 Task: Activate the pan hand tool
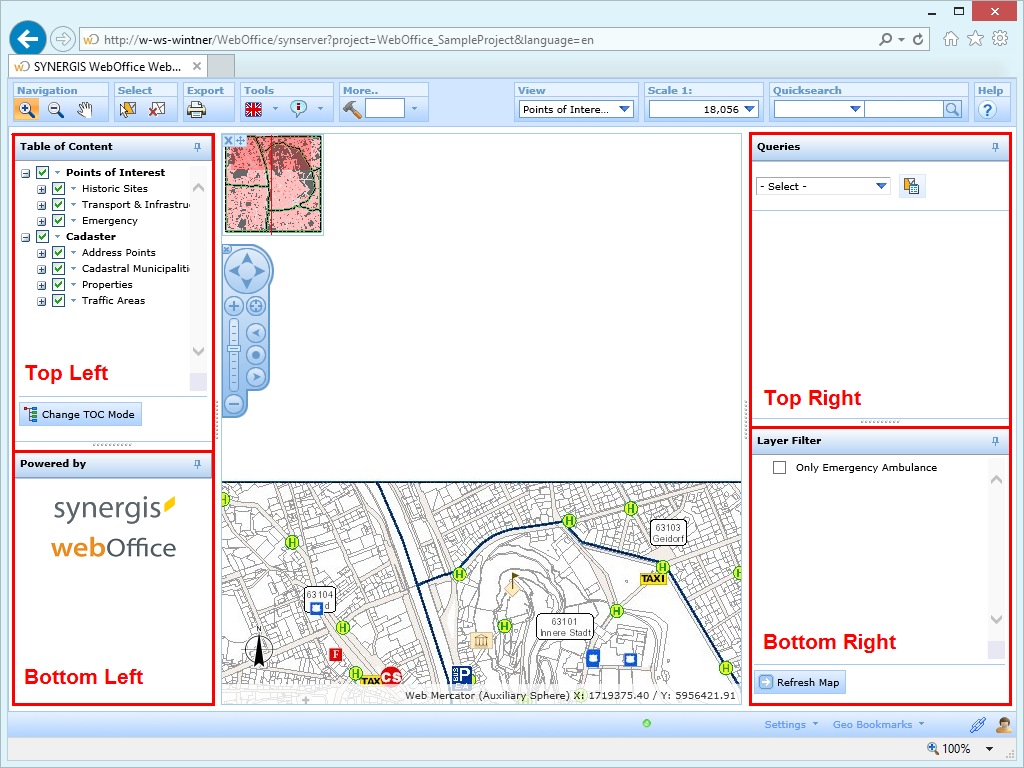click(85, 109)
